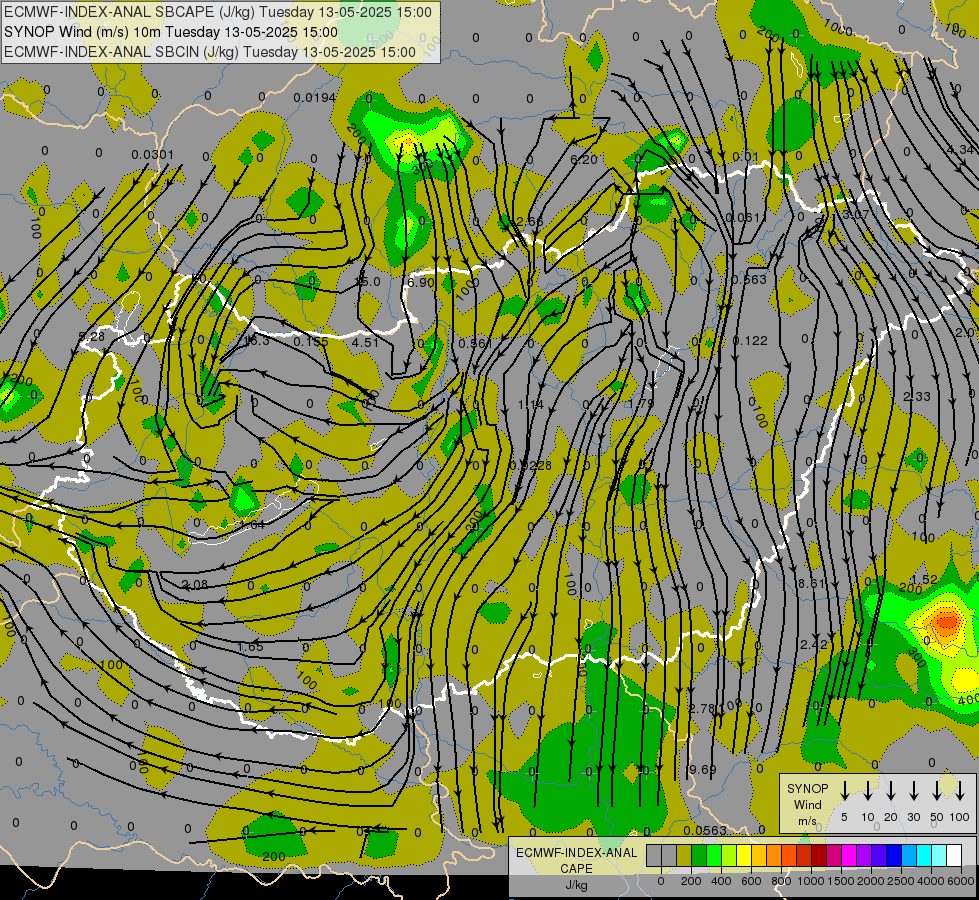Click the wind legend arrow above 50
Image resolution: width=979 pixels, height=900 pixels.
point(937,791)
